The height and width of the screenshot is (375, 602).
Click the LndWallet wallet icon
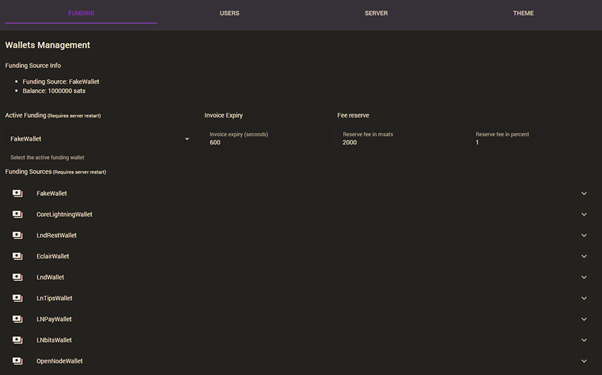point(17,277)
